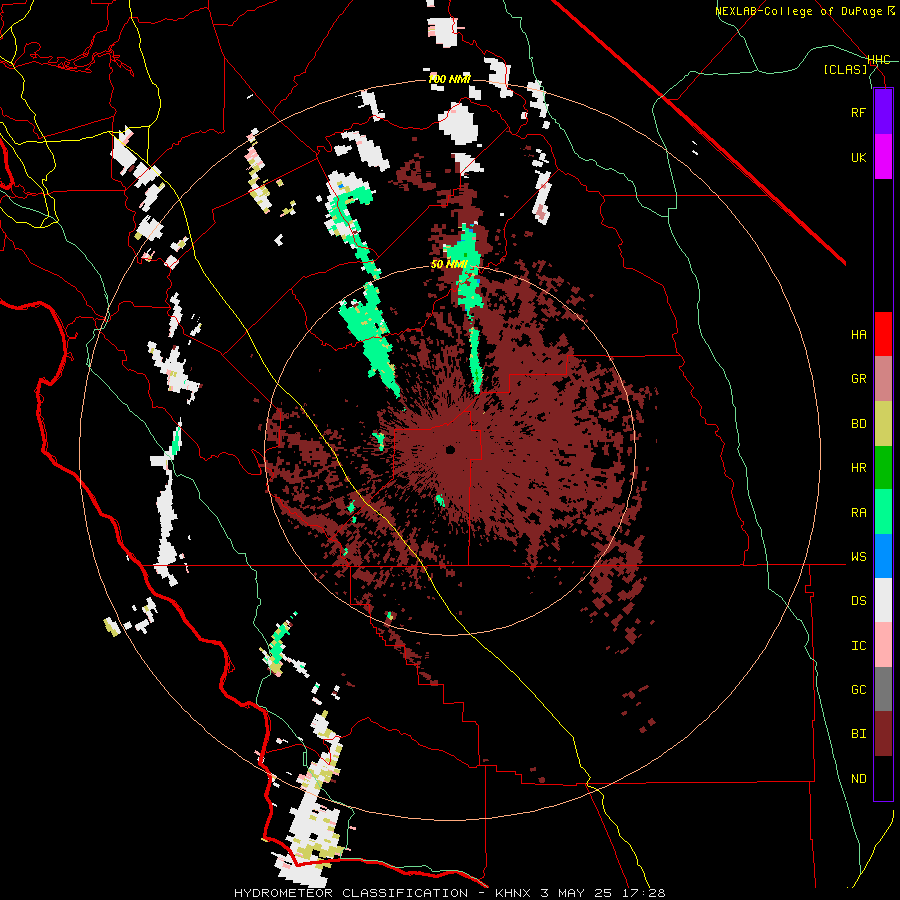The image size is (900, 900).
Task: Select the GR legend color block
Action: pyautogui.click(x=883, y=379)
